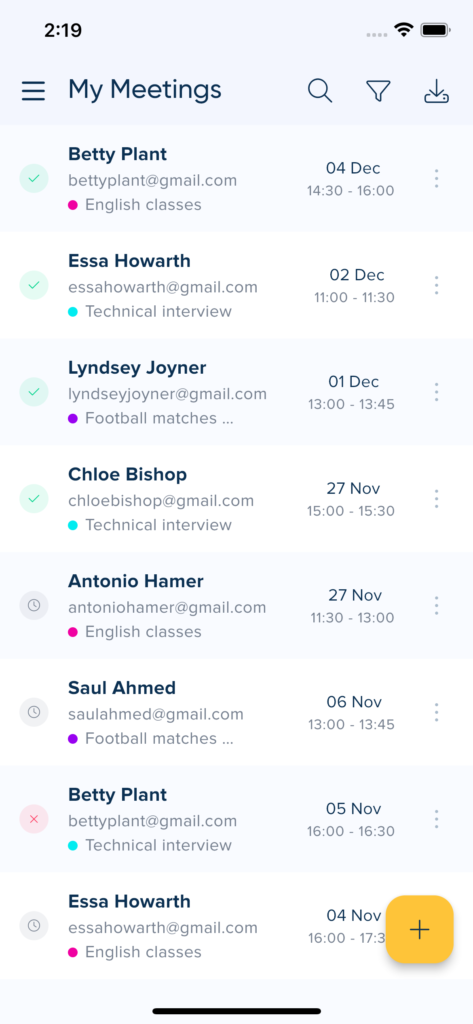Image resolution: width=473 pixels, height=1024 pixels.
Task: Select the Chloe Bishop meeting row
Action: [236, 499]
